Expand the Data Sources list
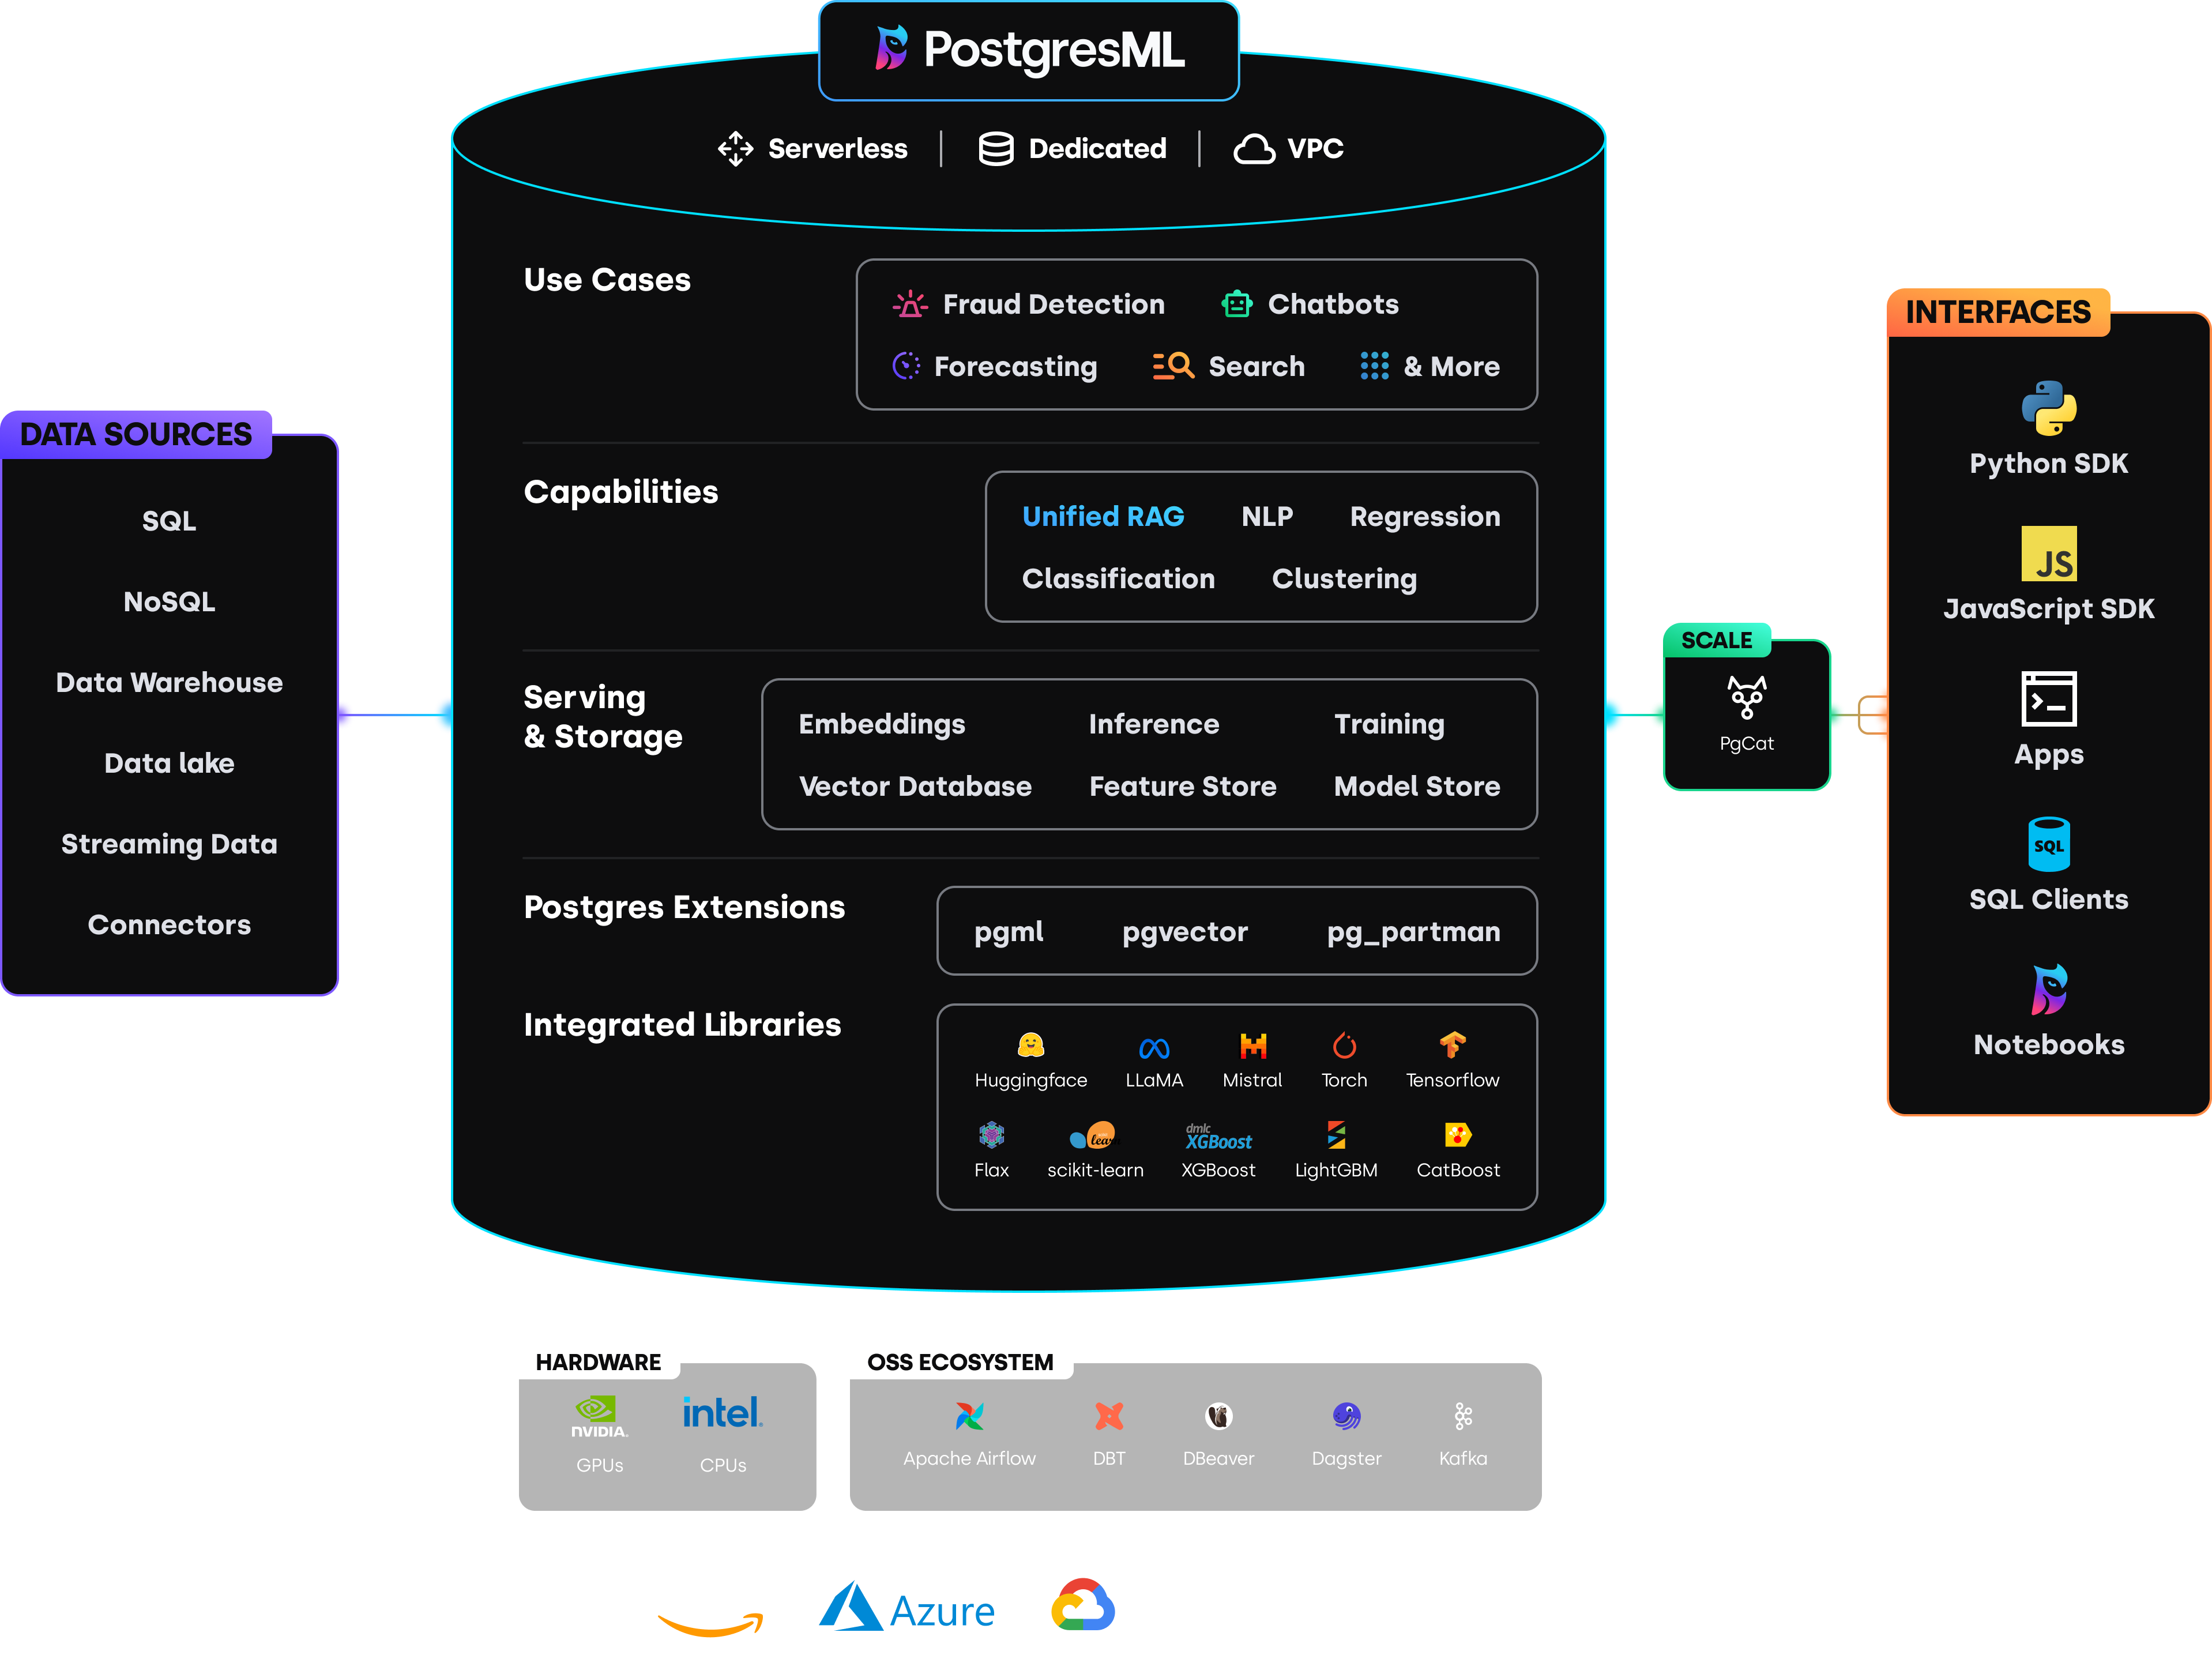This screenshot has height=1670, width=2212. coord(137,435)
